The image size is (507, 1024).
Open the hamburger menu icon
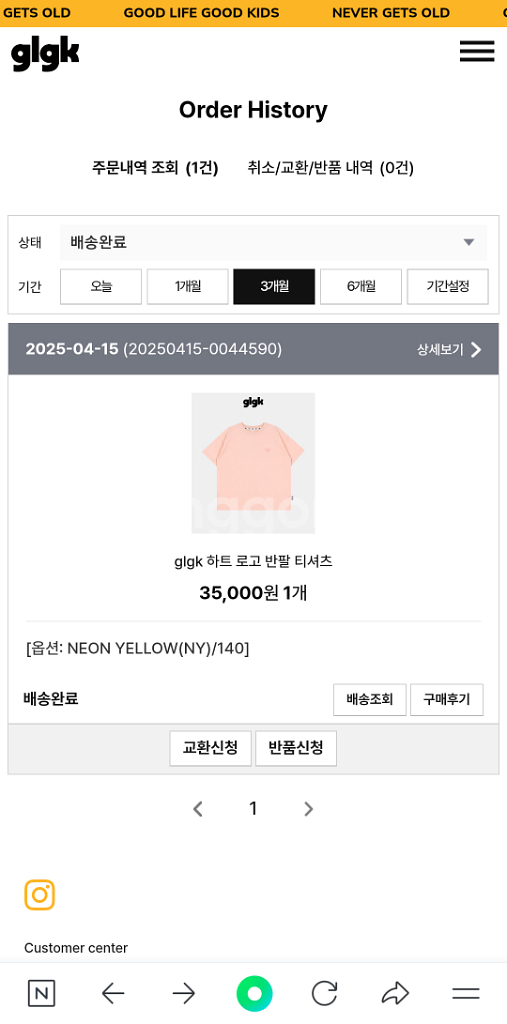click(x=477, y=51)
